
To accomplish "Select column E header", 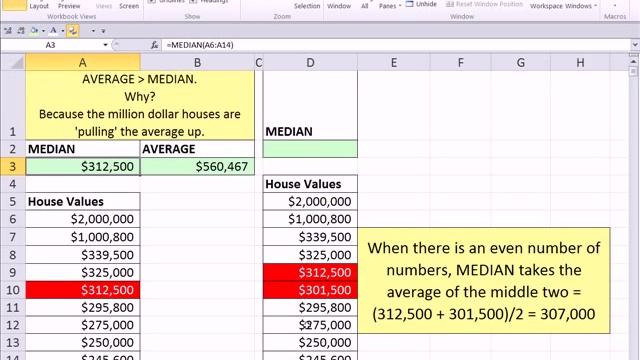I will [x=393, y=62].
